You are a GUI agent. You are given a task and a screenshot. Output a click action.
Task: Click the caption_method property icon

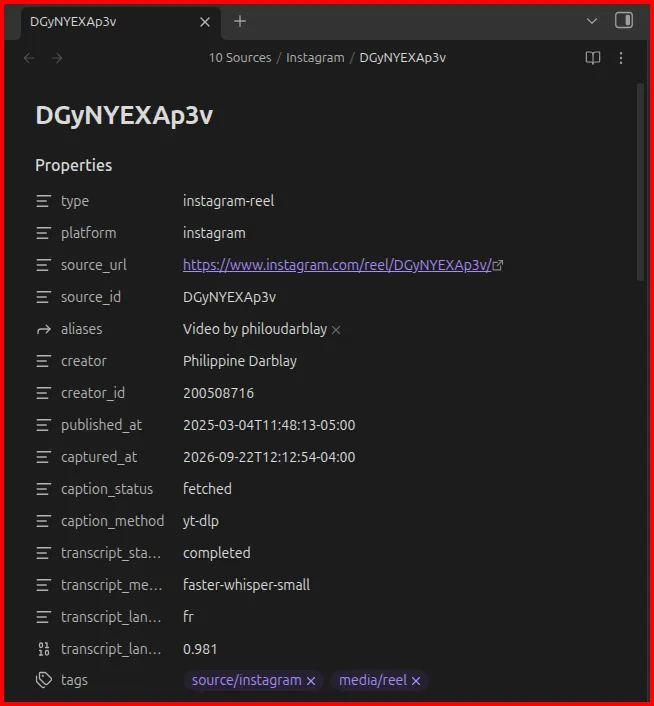point(43,521)
